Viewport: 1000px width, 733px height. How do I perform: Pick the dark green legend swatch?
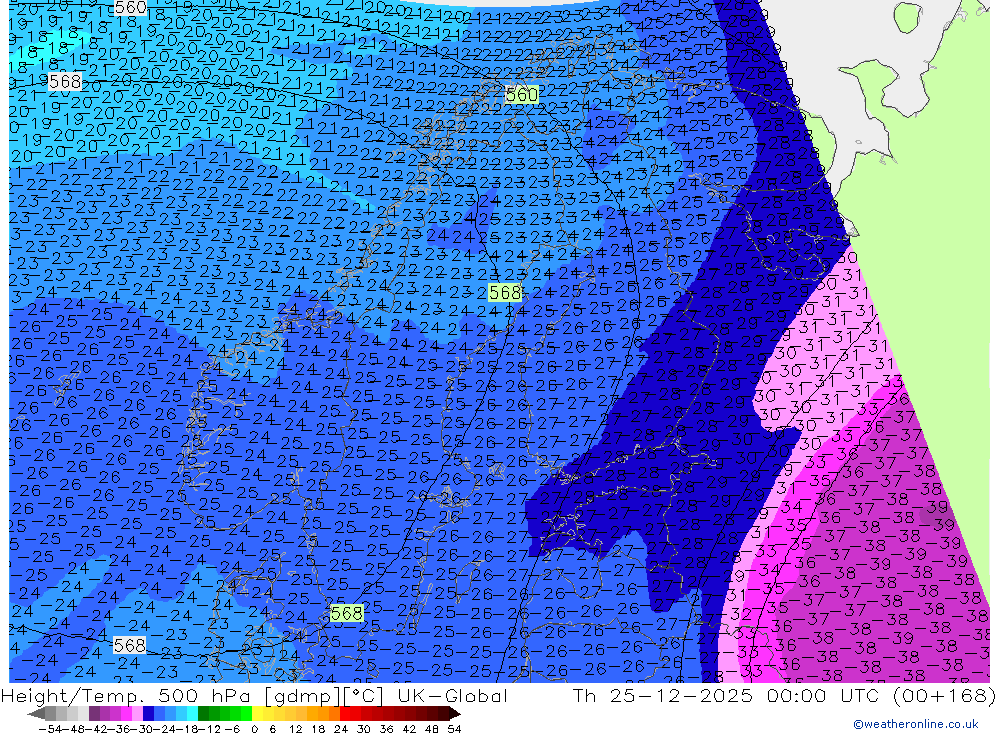pos(203,714)
